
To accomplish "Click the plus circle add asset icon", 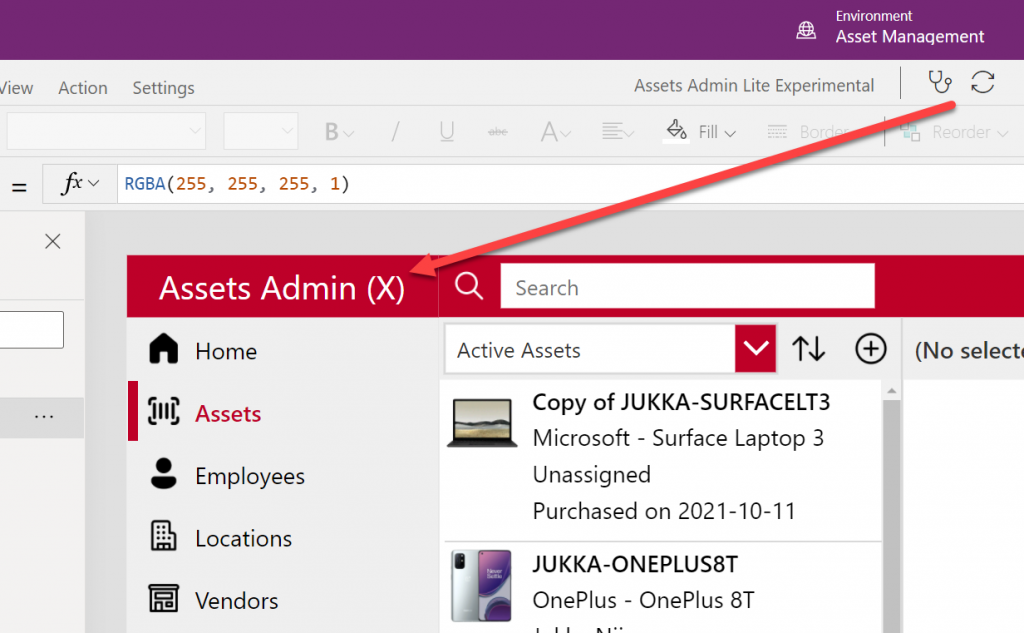I will point(871,349).
